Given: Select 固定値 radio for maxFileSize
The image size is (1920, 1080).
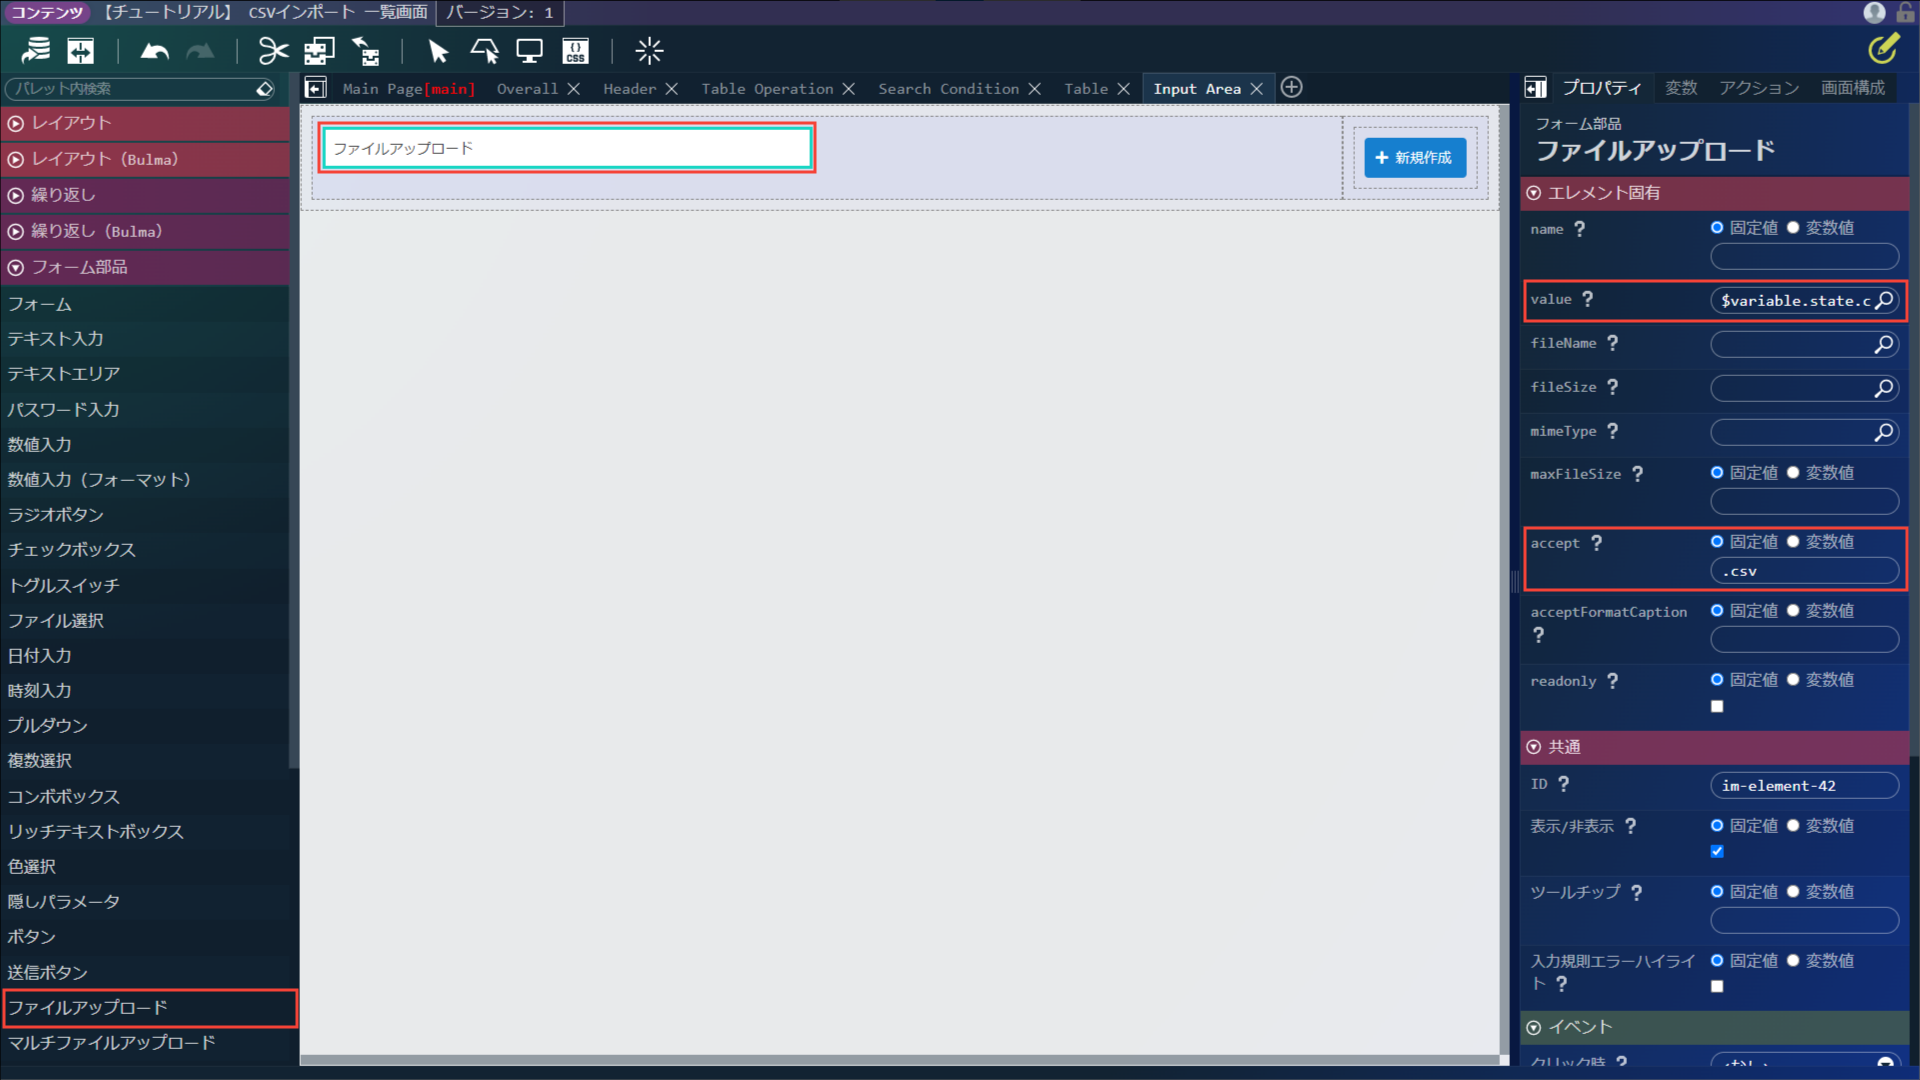Looking at the screenshot, I should (1717, 473).
